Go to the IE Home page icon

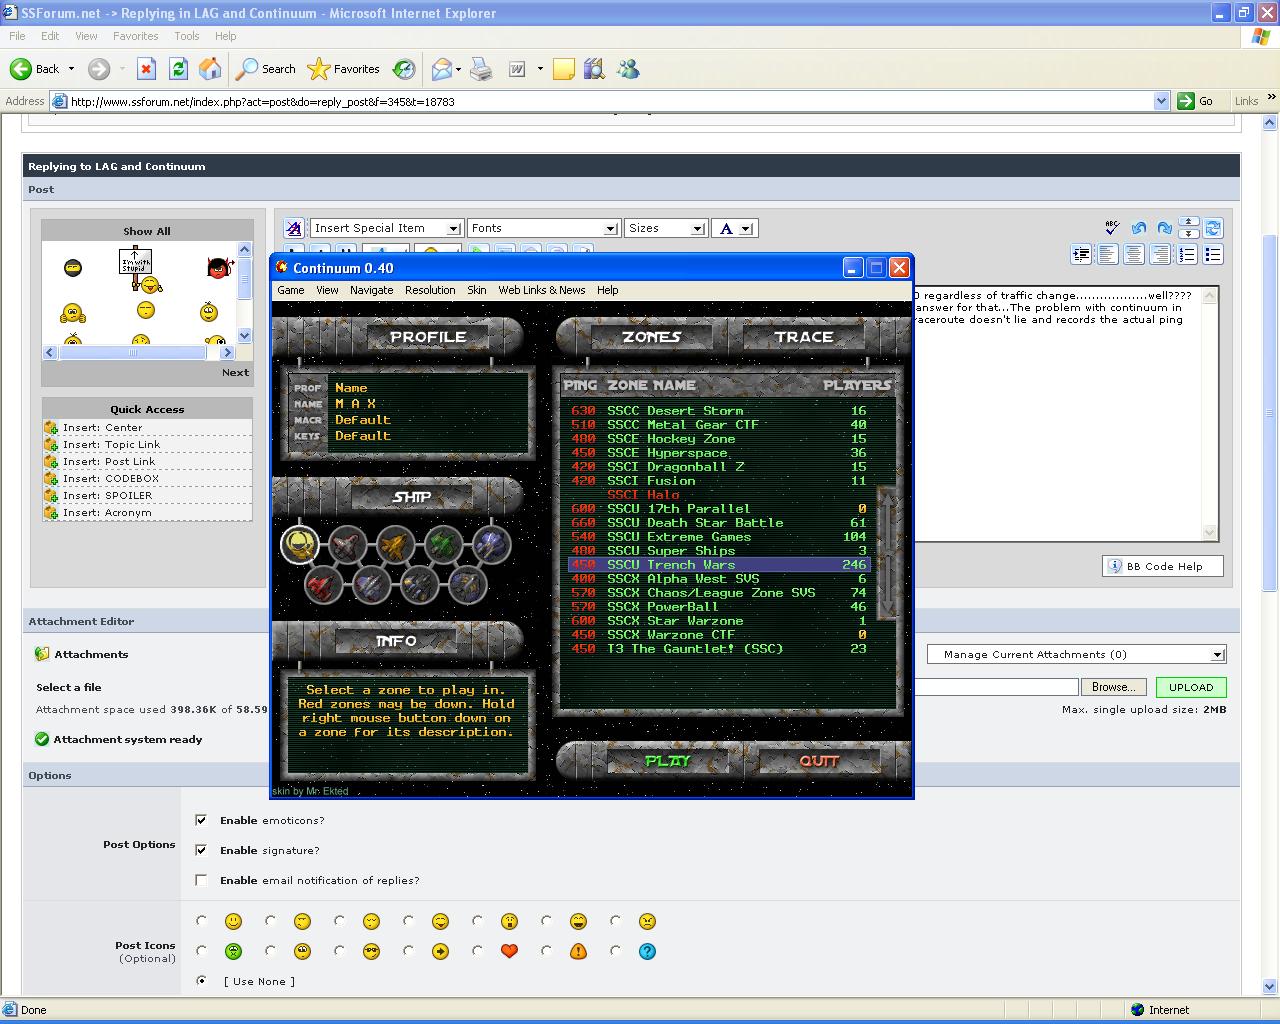tap(210, 69)
